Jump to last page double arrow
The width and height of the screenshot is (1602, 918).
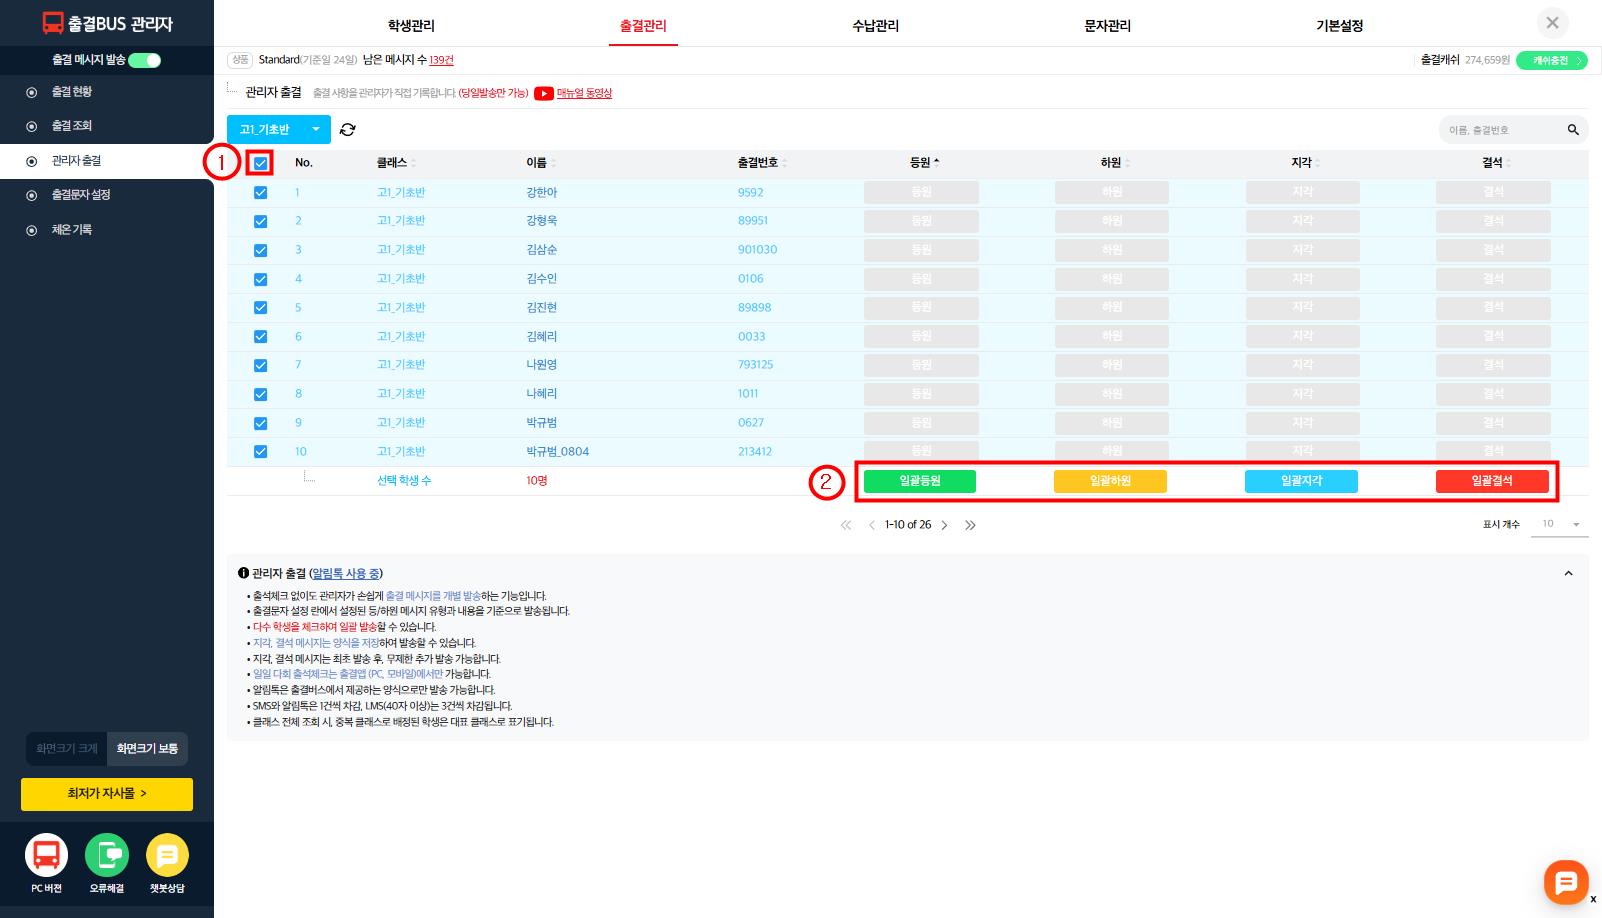pos(970,525)
